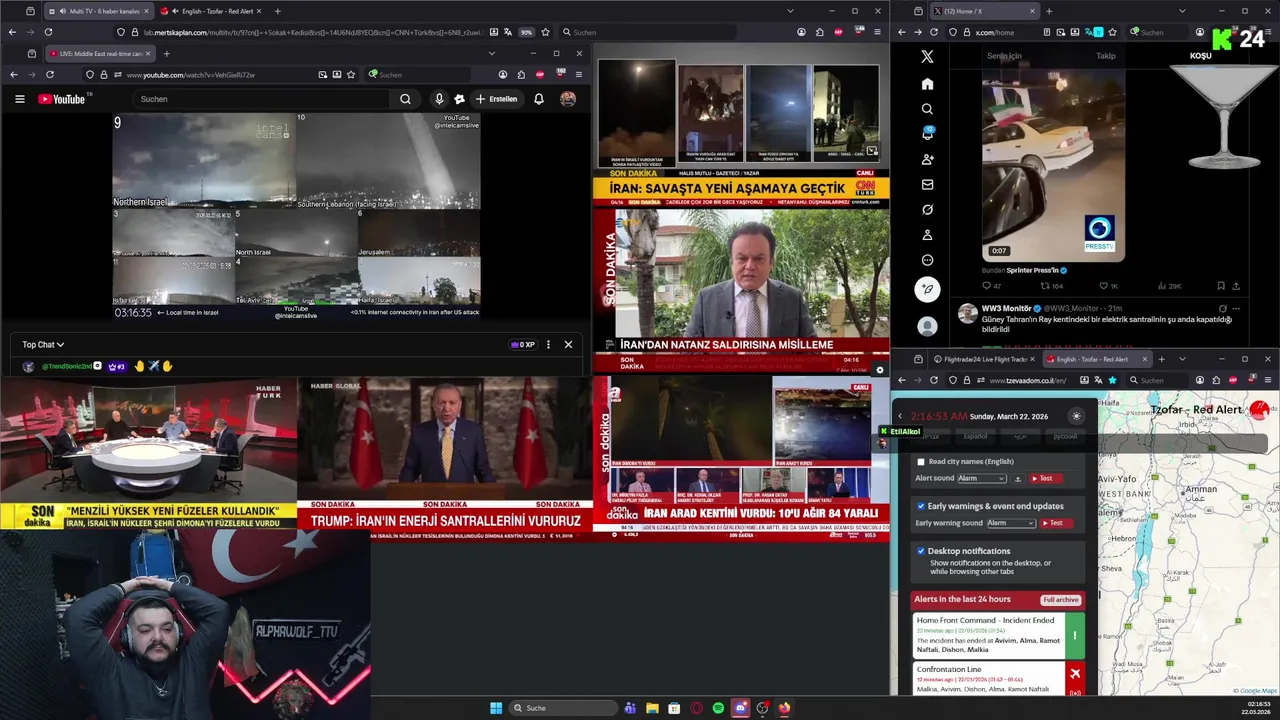1280x720 pixels.
Task: Open Home Front Command Incident Ended alert
Action: pyautogui.click(x=998, y=635)
